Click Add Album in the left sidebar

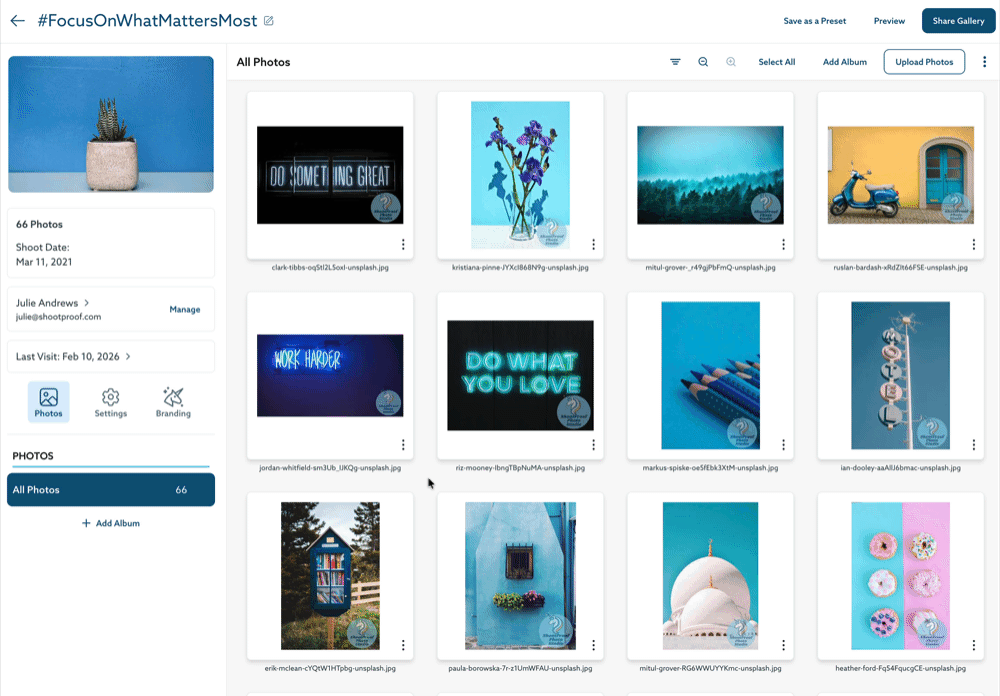111,523
